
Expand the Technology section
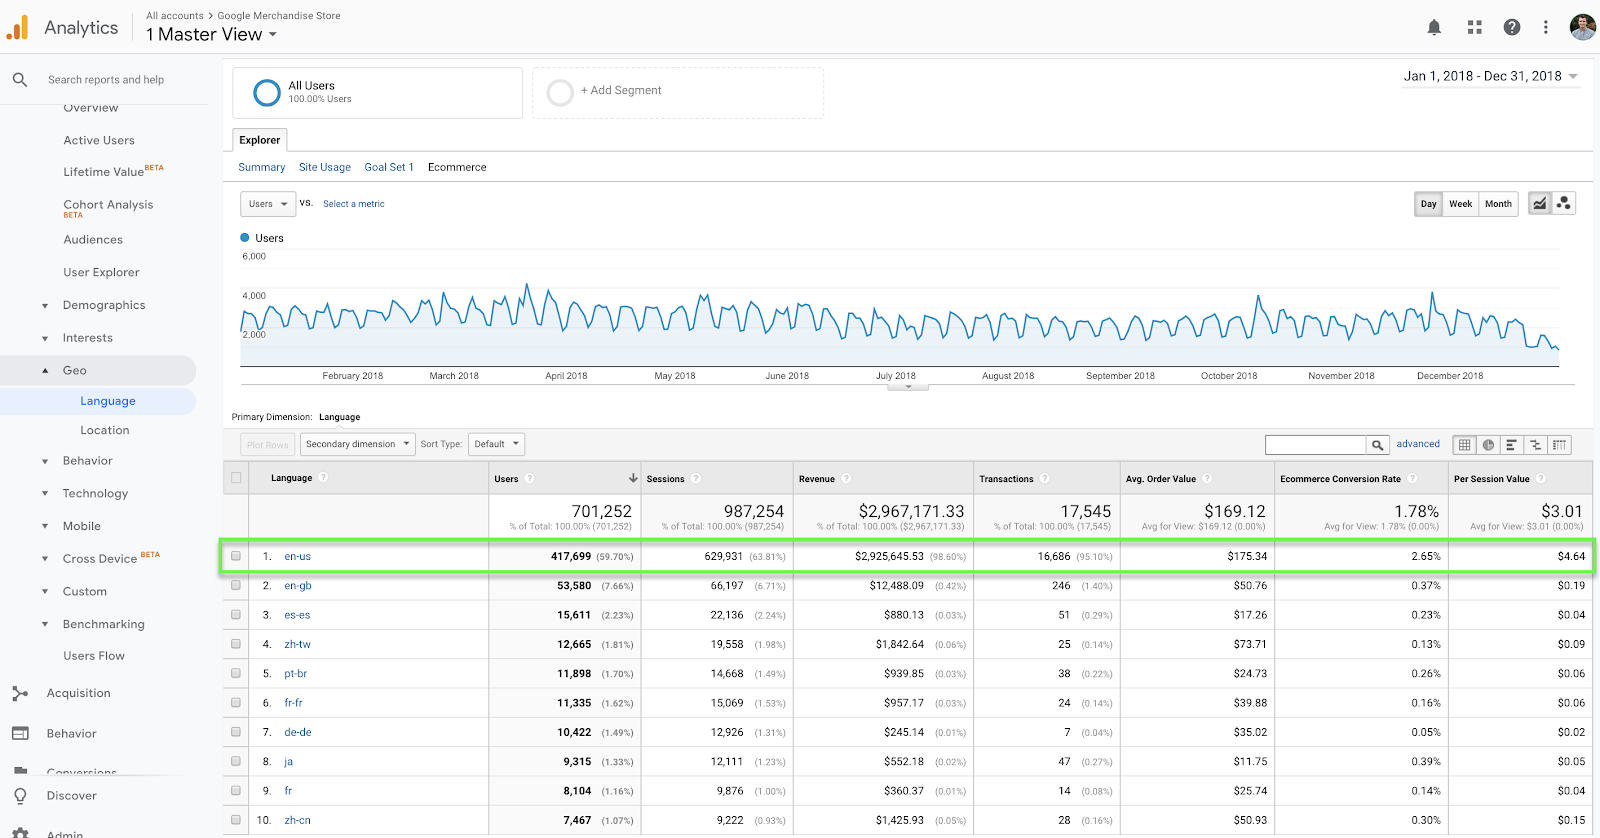[45, 494]
